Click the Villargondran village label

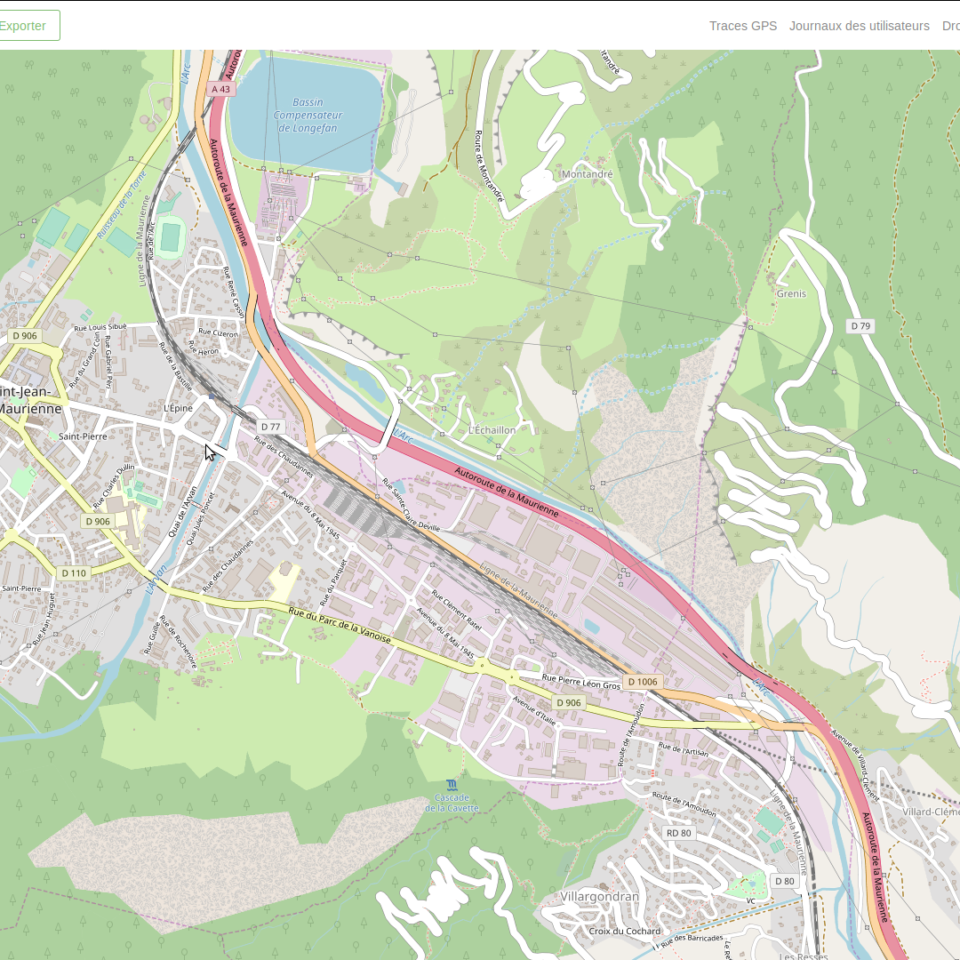coord(599,897)
